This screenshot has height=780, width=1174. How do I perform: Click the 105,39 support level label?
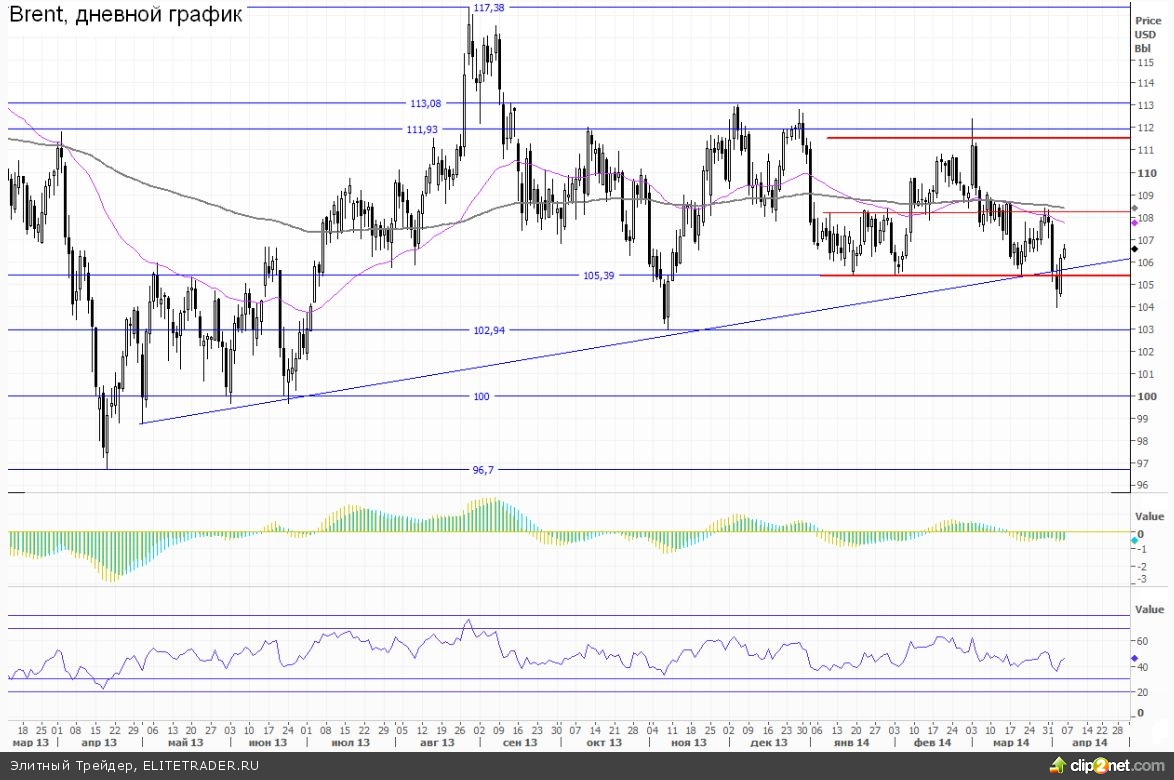598,276
